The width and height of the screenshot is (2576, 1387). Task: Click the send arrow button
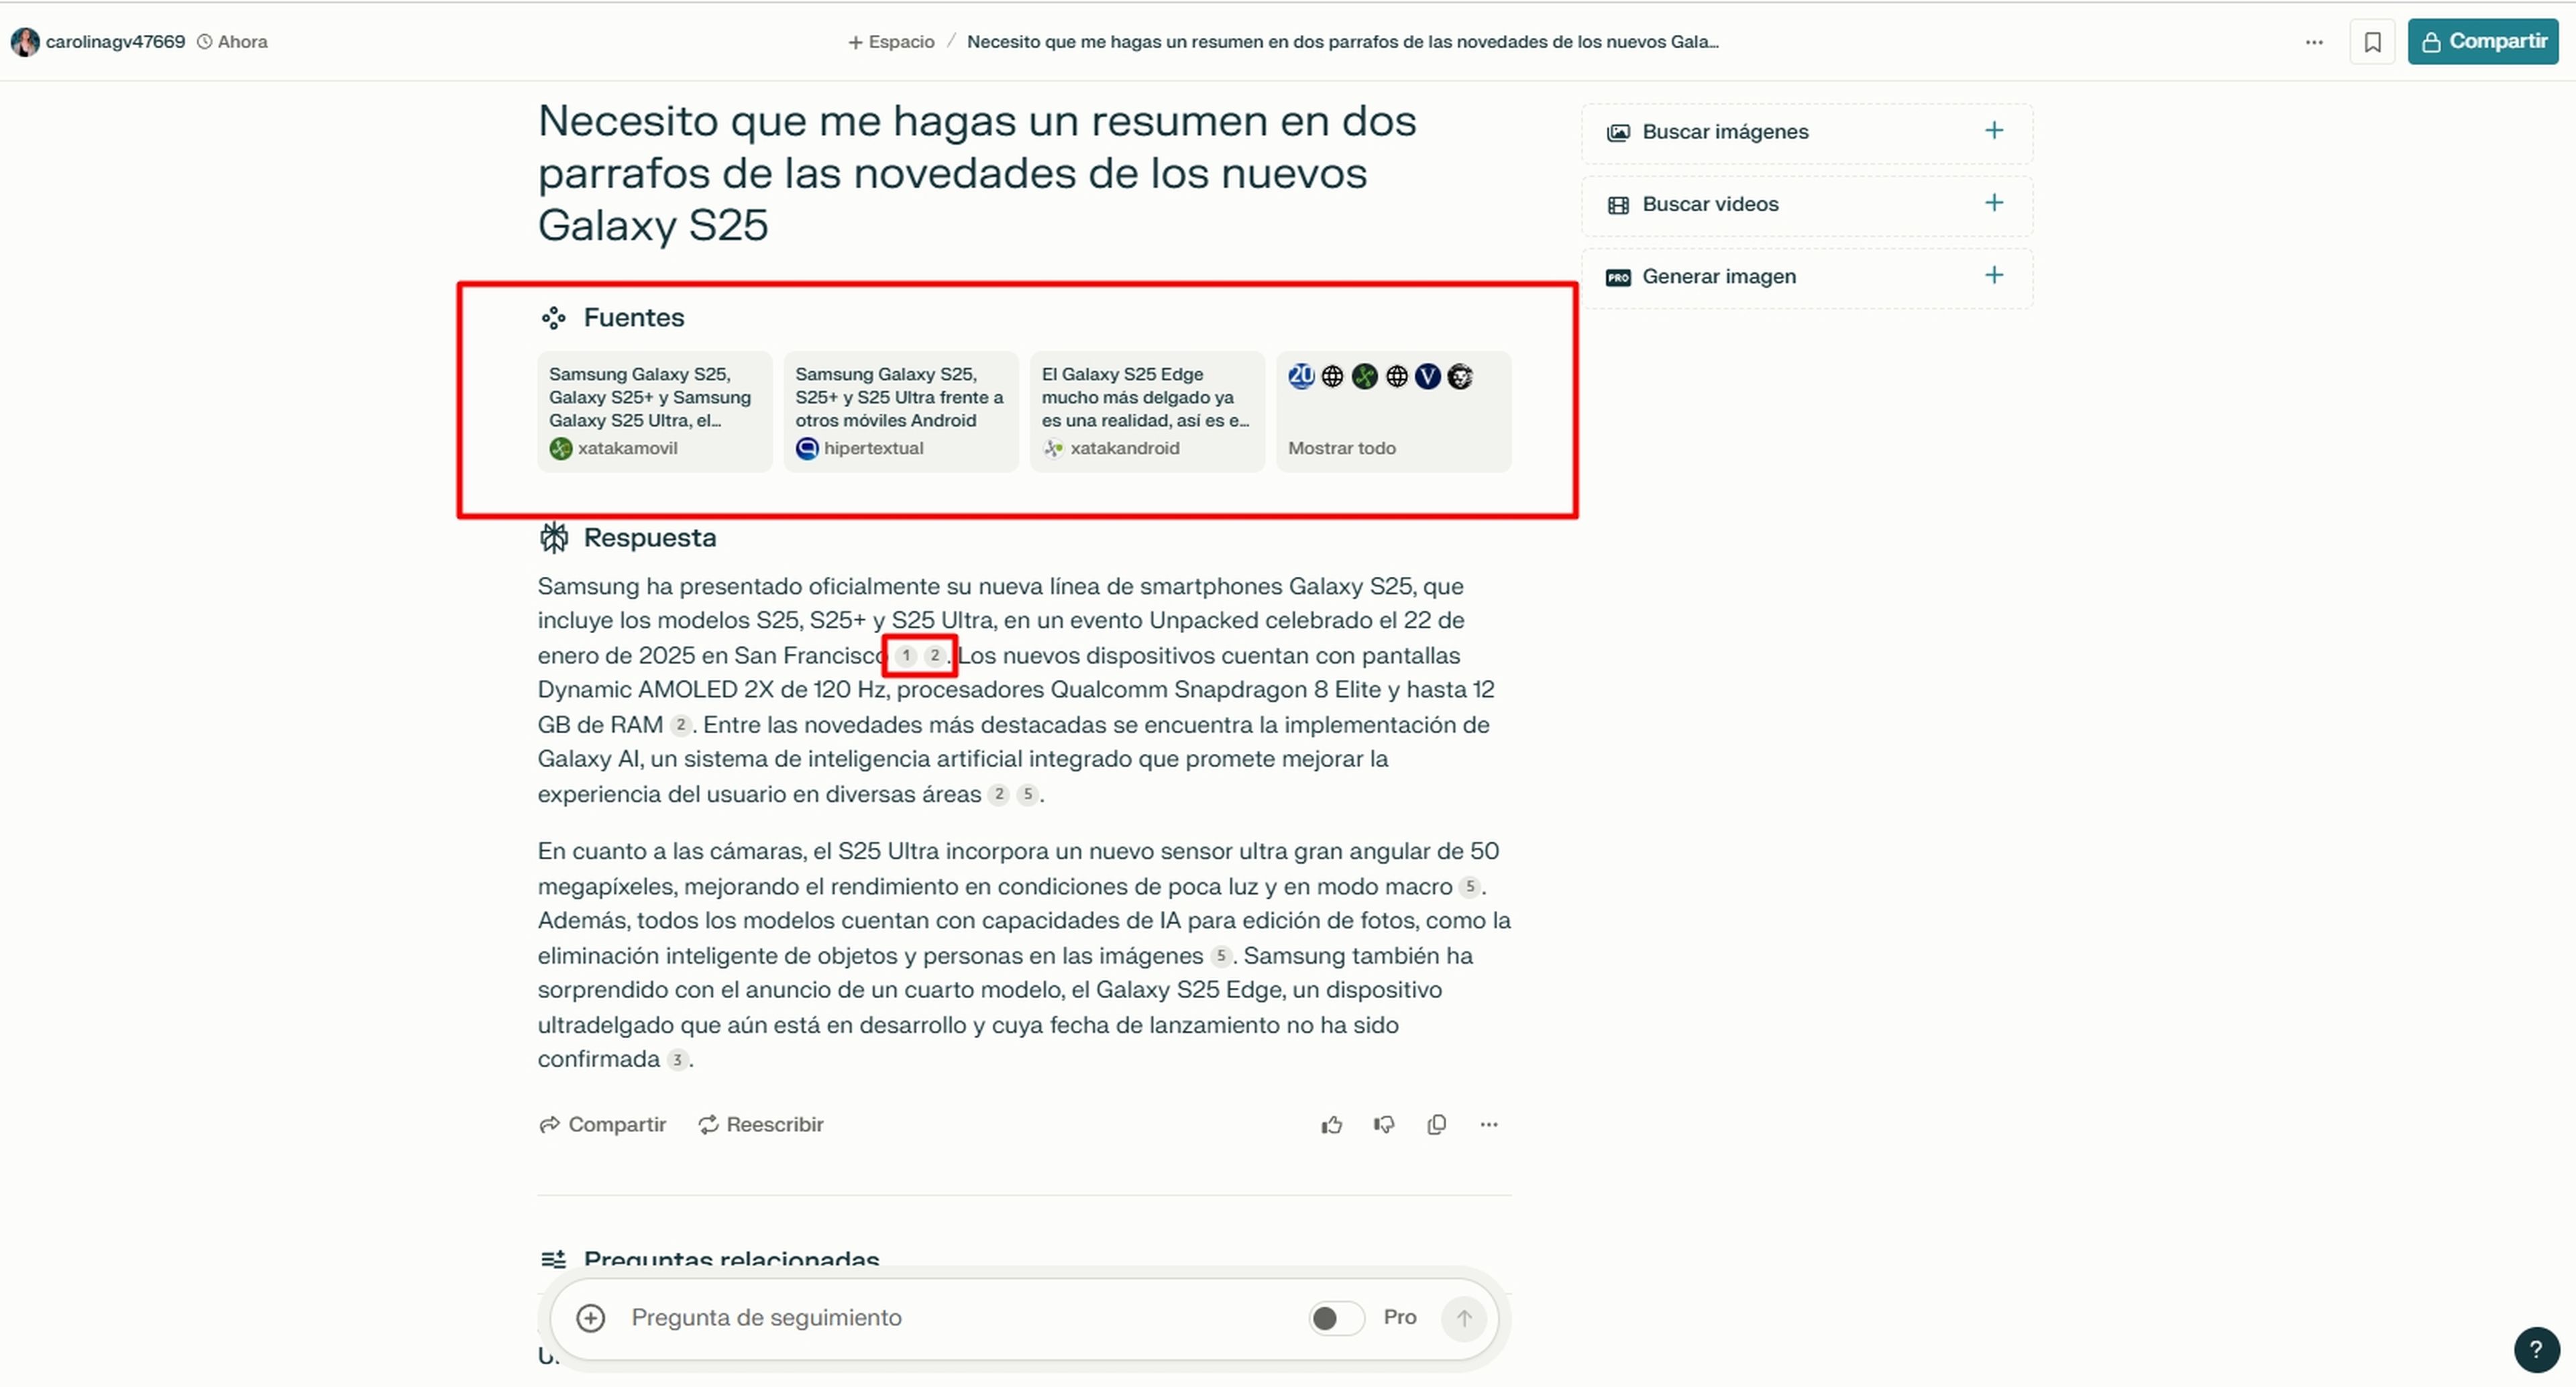(1464, 1319)
